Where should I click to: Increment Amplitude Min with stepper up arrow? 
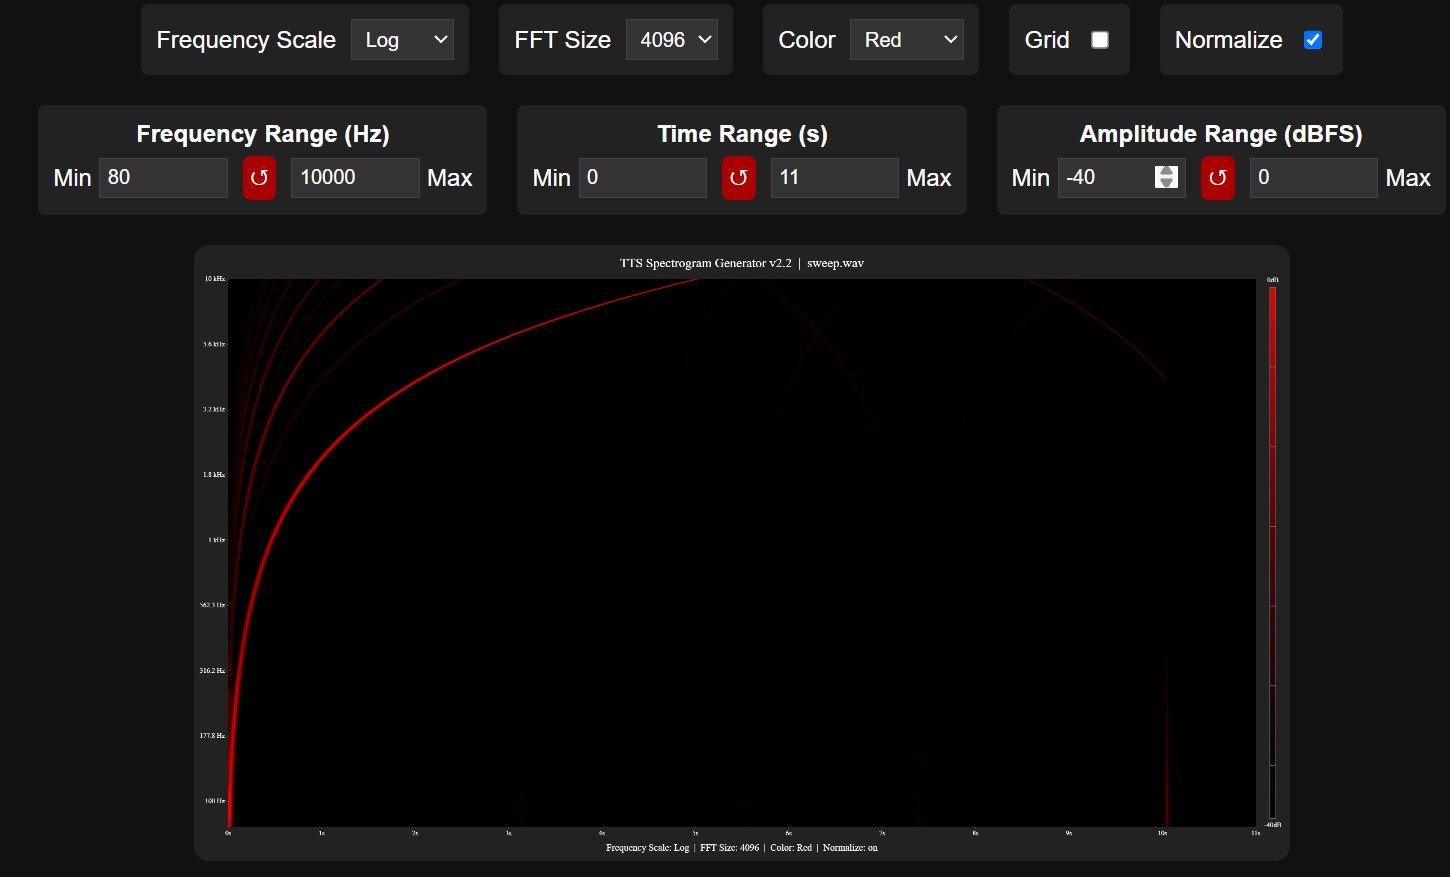1166,171
